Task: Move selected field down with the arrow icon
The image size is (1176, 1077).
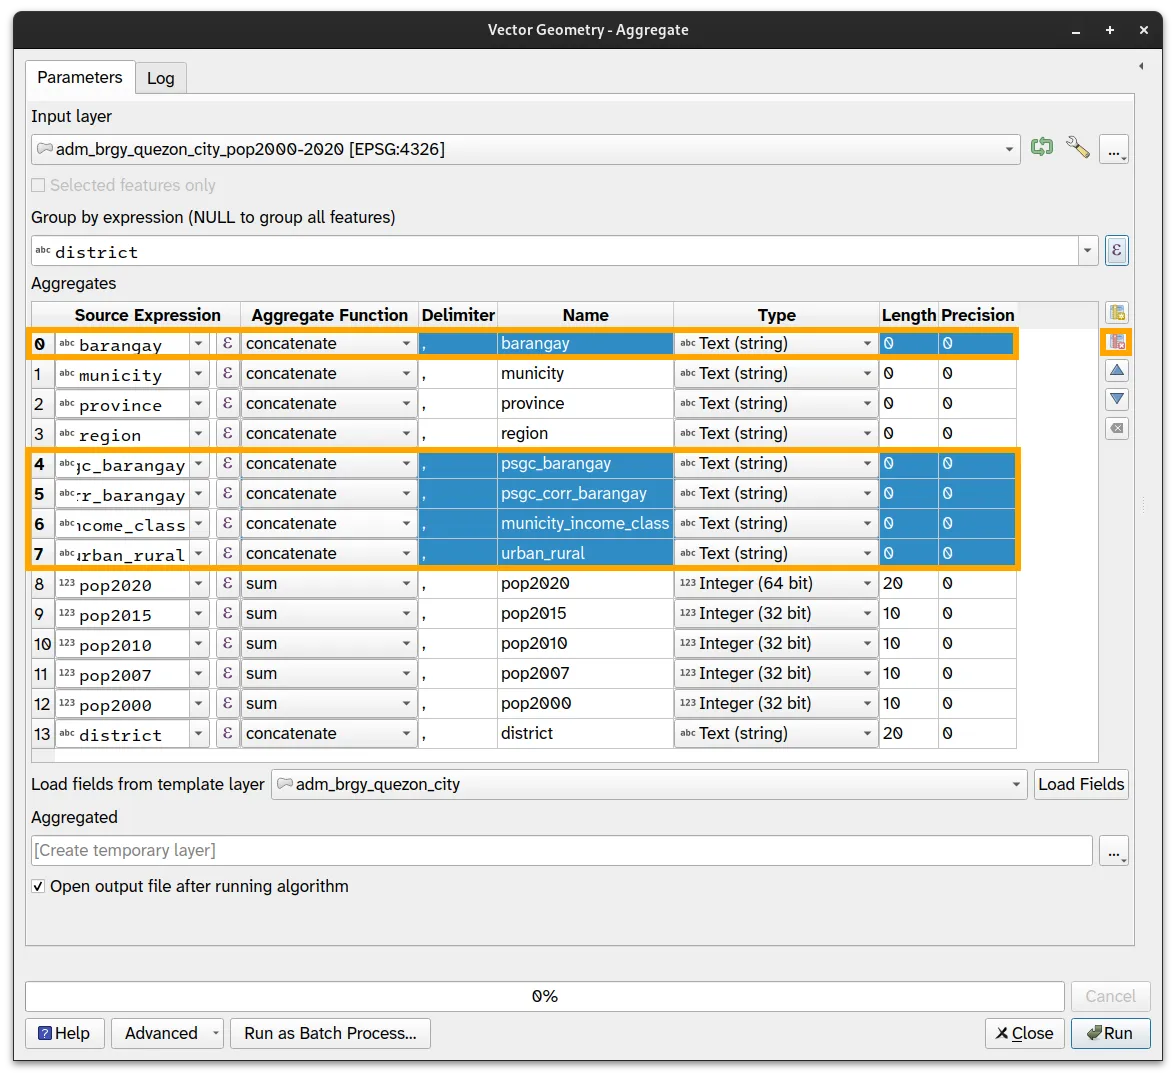Action: coord(1117,399)
